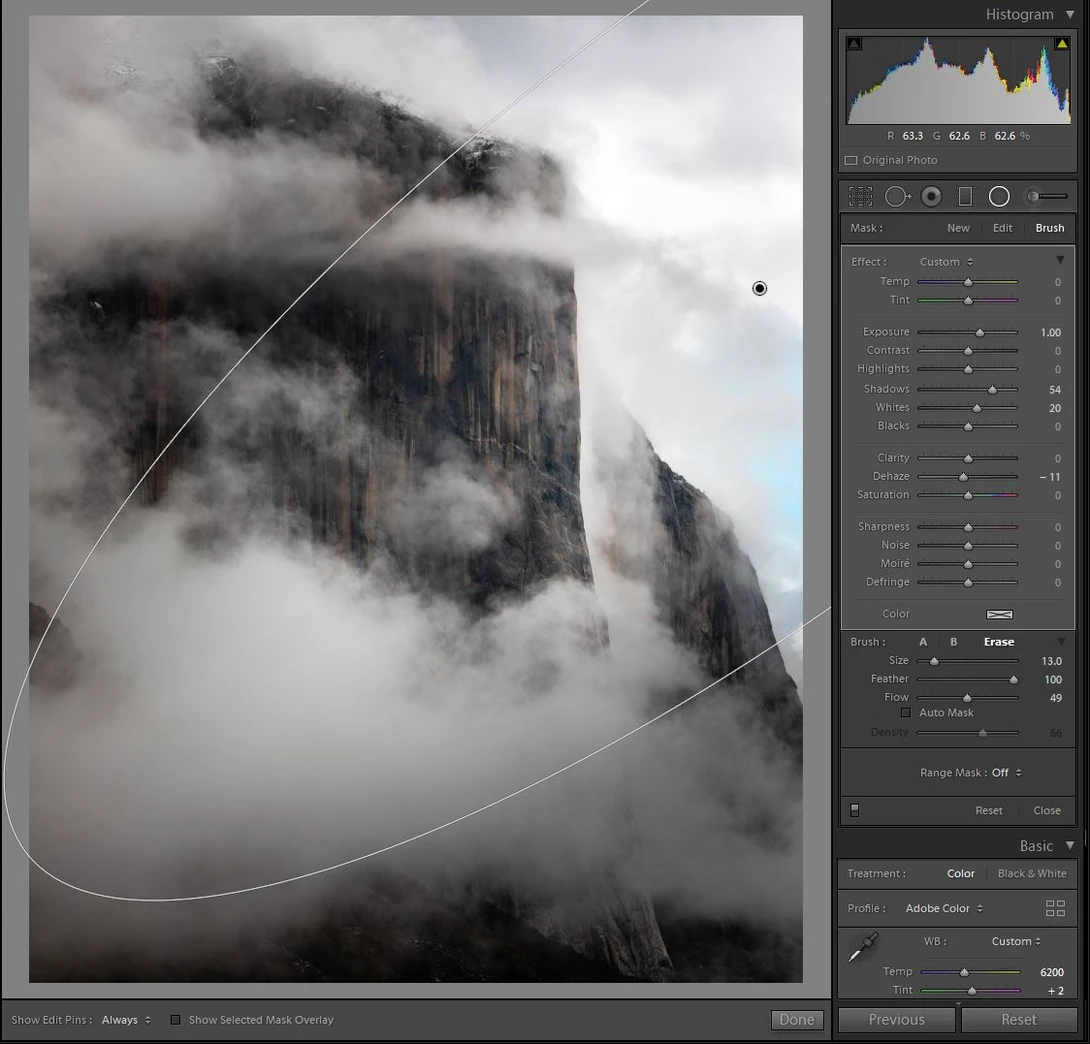The width and height of the screenshot is (1090, 1044).
Task: Click the Feather value 100 field
Action: (x=1053, y=680)
